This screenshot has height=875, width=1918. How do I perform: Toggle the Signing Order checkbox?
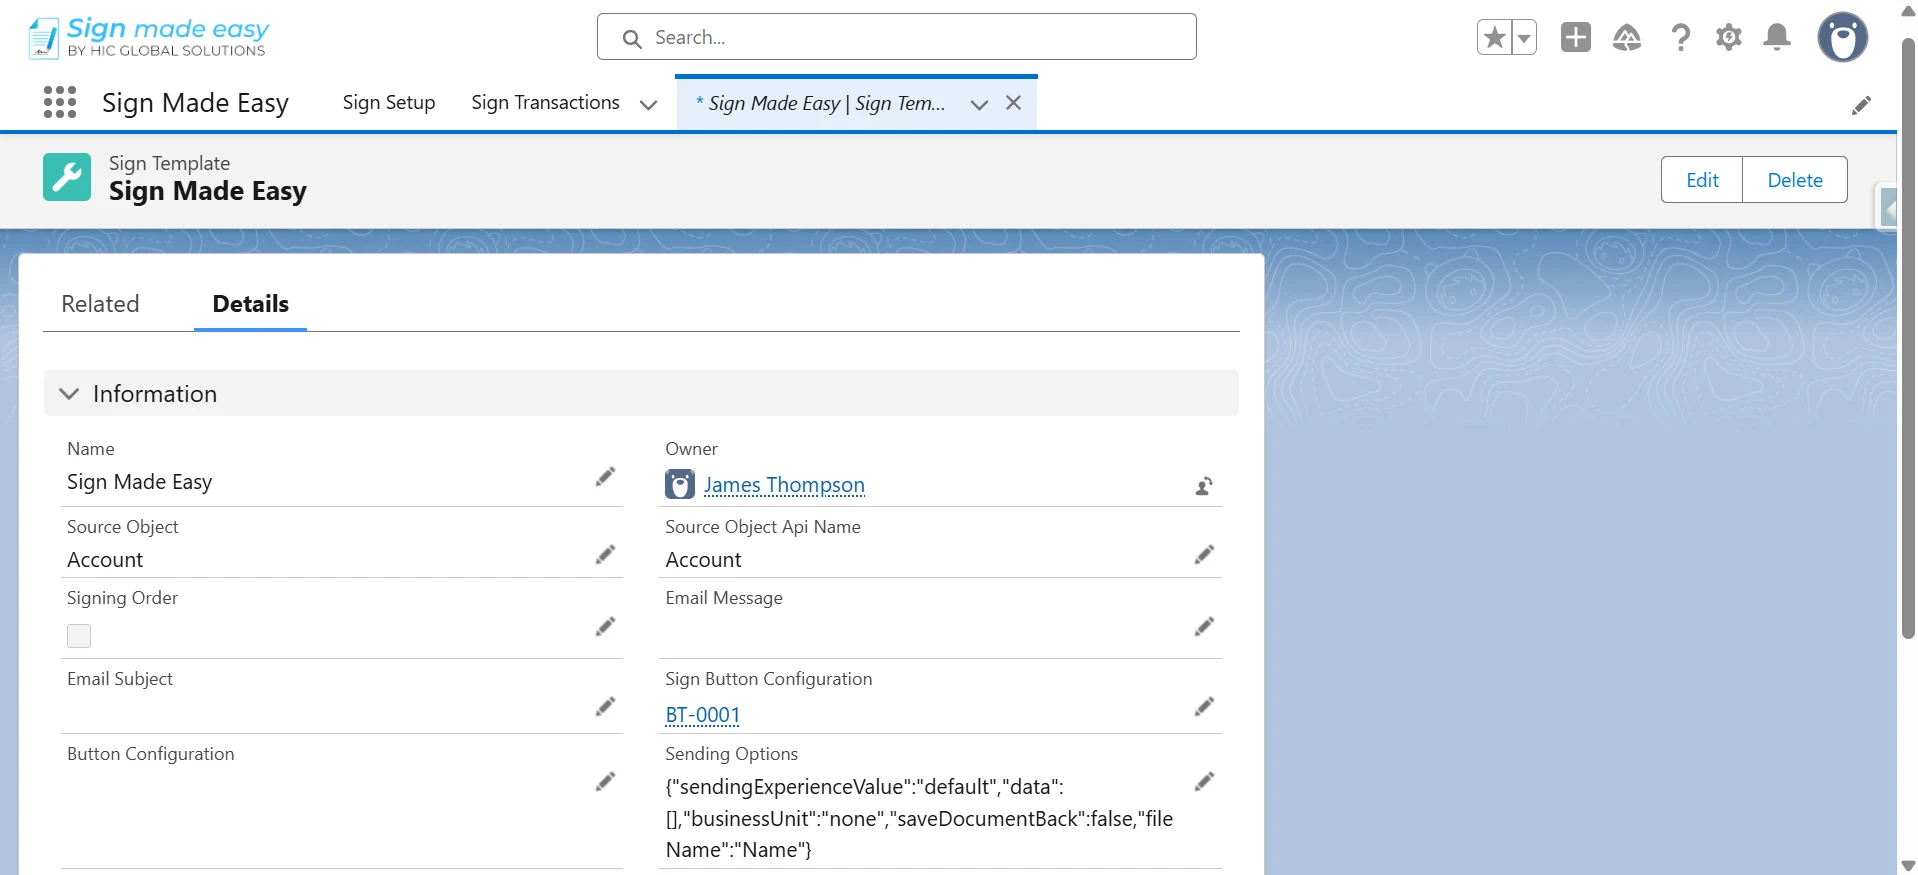(x=79, y=636)
